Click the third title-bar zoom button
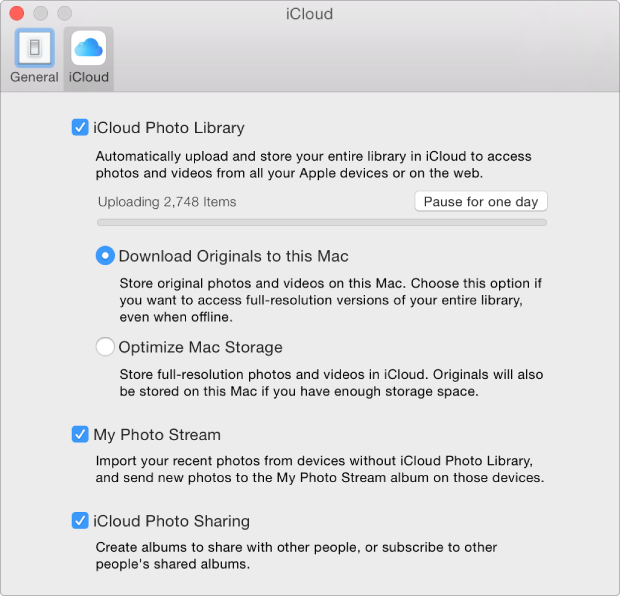 click(x=64, y=14)
